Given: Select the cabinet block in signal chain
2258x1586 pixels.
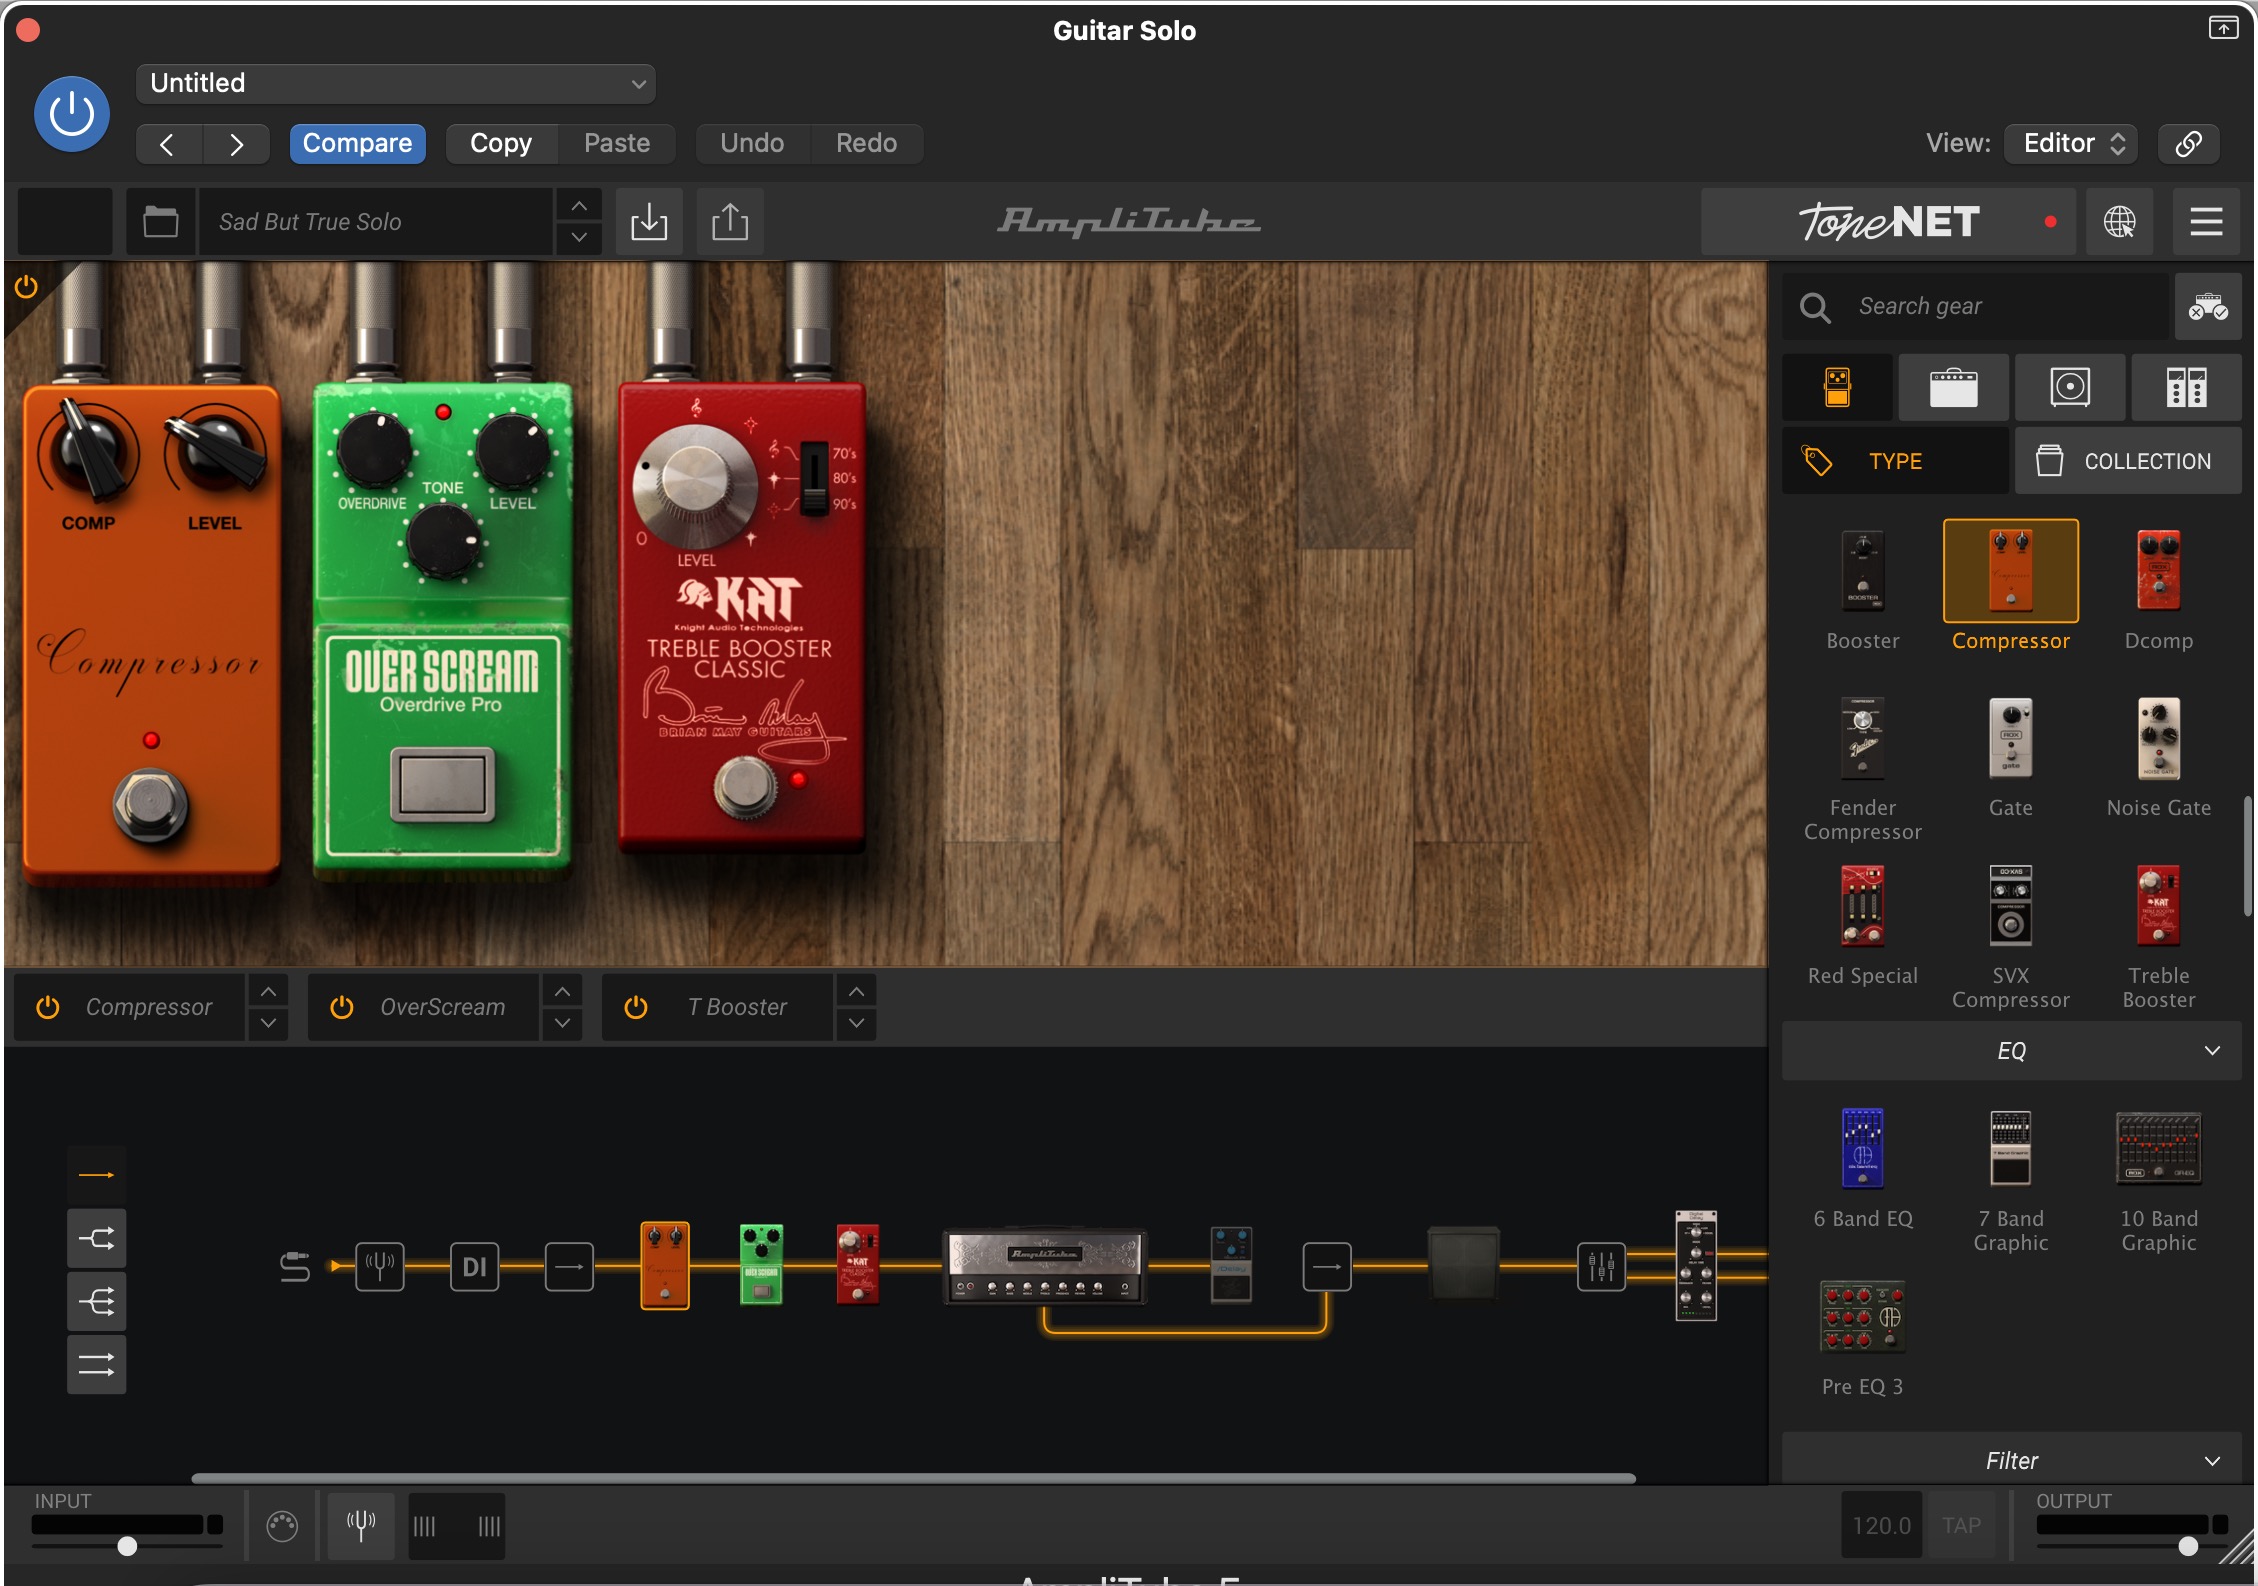Looking at the screenshot, I should [x=1463, y=1264].
